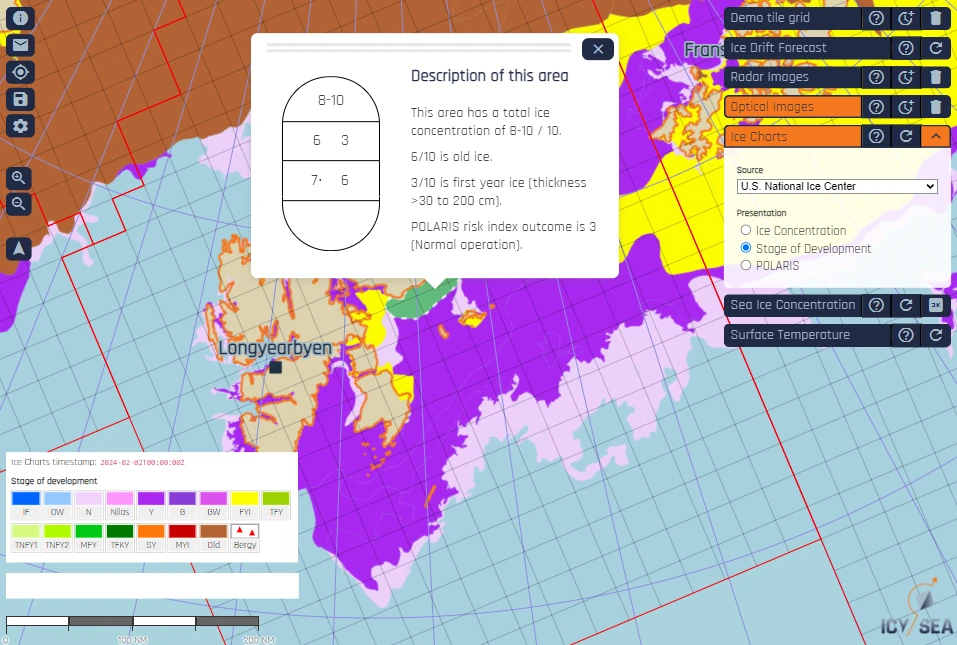Open the Source dropdown for ice charts
This screenshot has height=645, width=957.
point(837,186)
